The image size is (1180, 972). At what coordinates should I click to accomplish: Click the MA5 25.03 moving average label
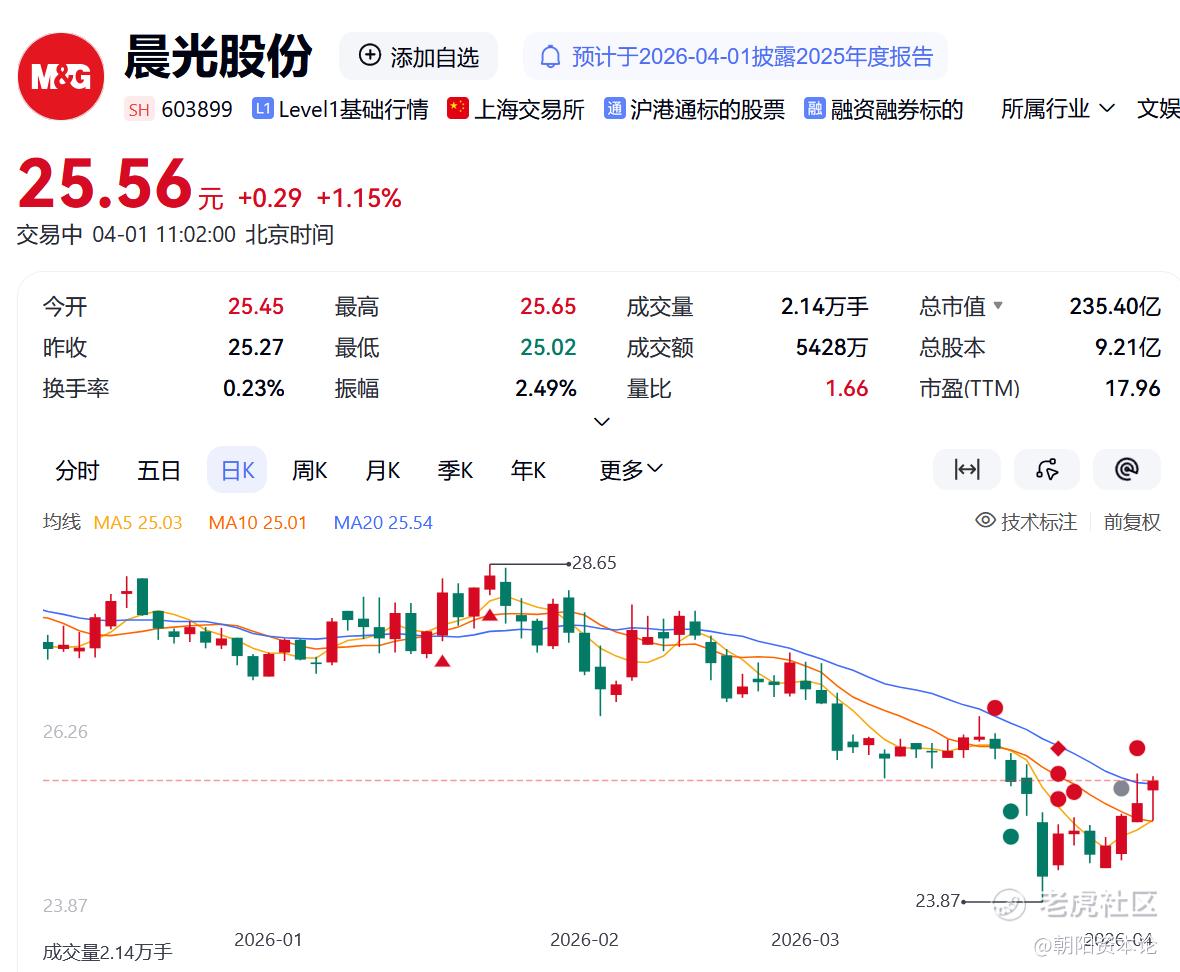click(x=138, y=523)
